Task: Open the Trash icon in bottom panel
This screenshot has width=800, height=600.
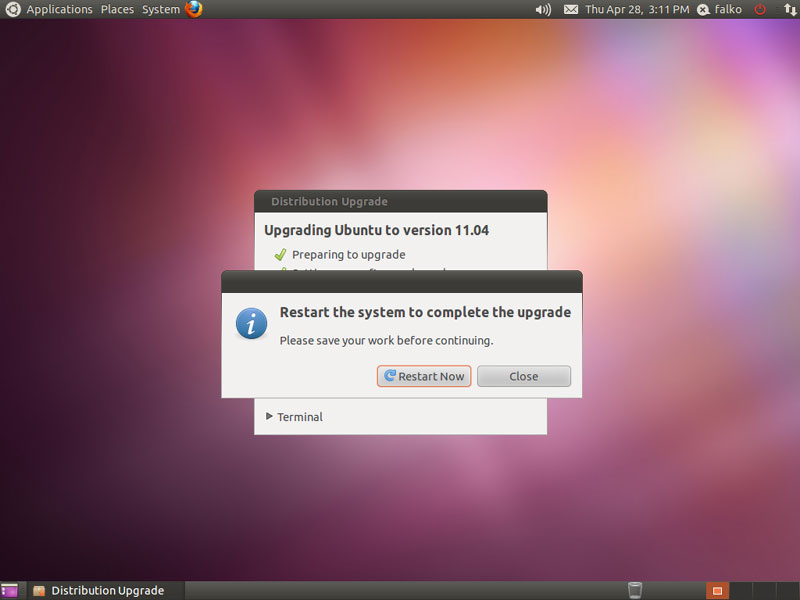Action: (x=635, y=590)
